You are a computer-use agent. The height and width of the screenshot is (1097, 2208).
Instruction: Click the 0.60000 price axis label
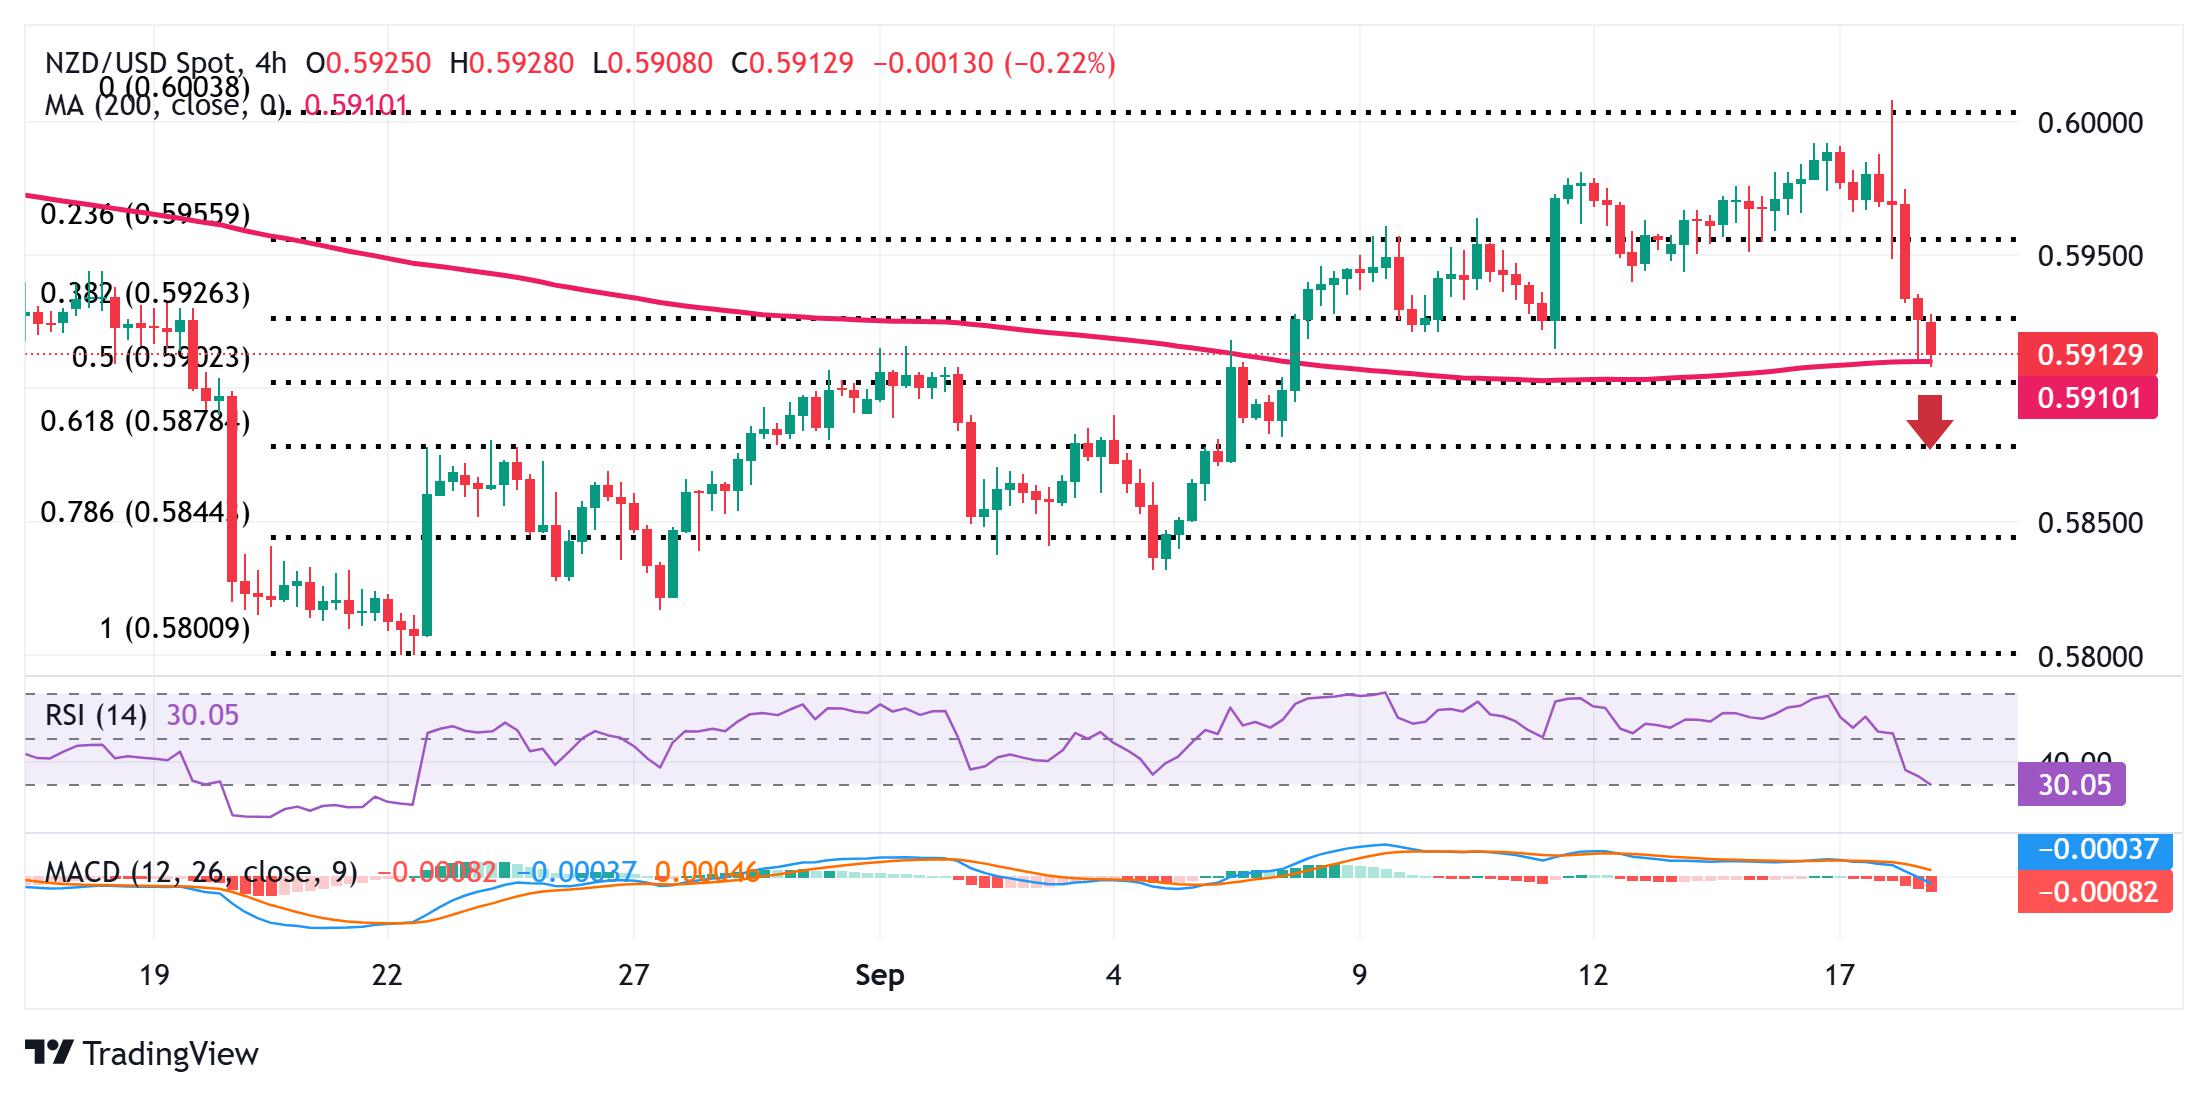coord(2090,123)
